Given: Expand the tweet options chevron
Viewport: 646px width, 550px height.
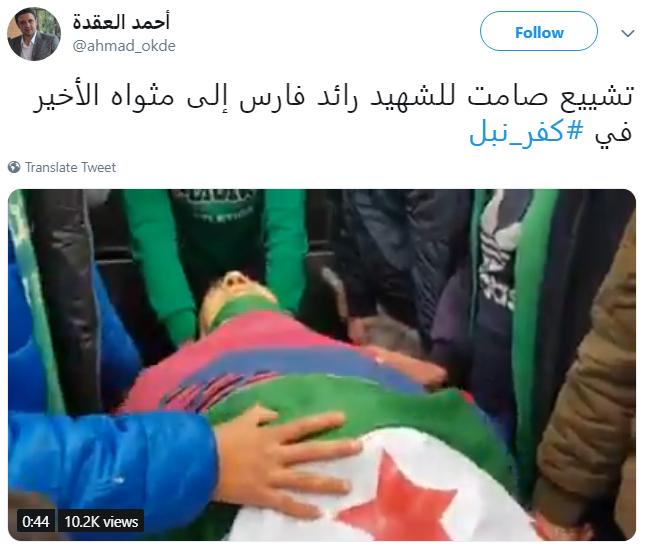Looking at the screenshot, I should pos(627,33).
